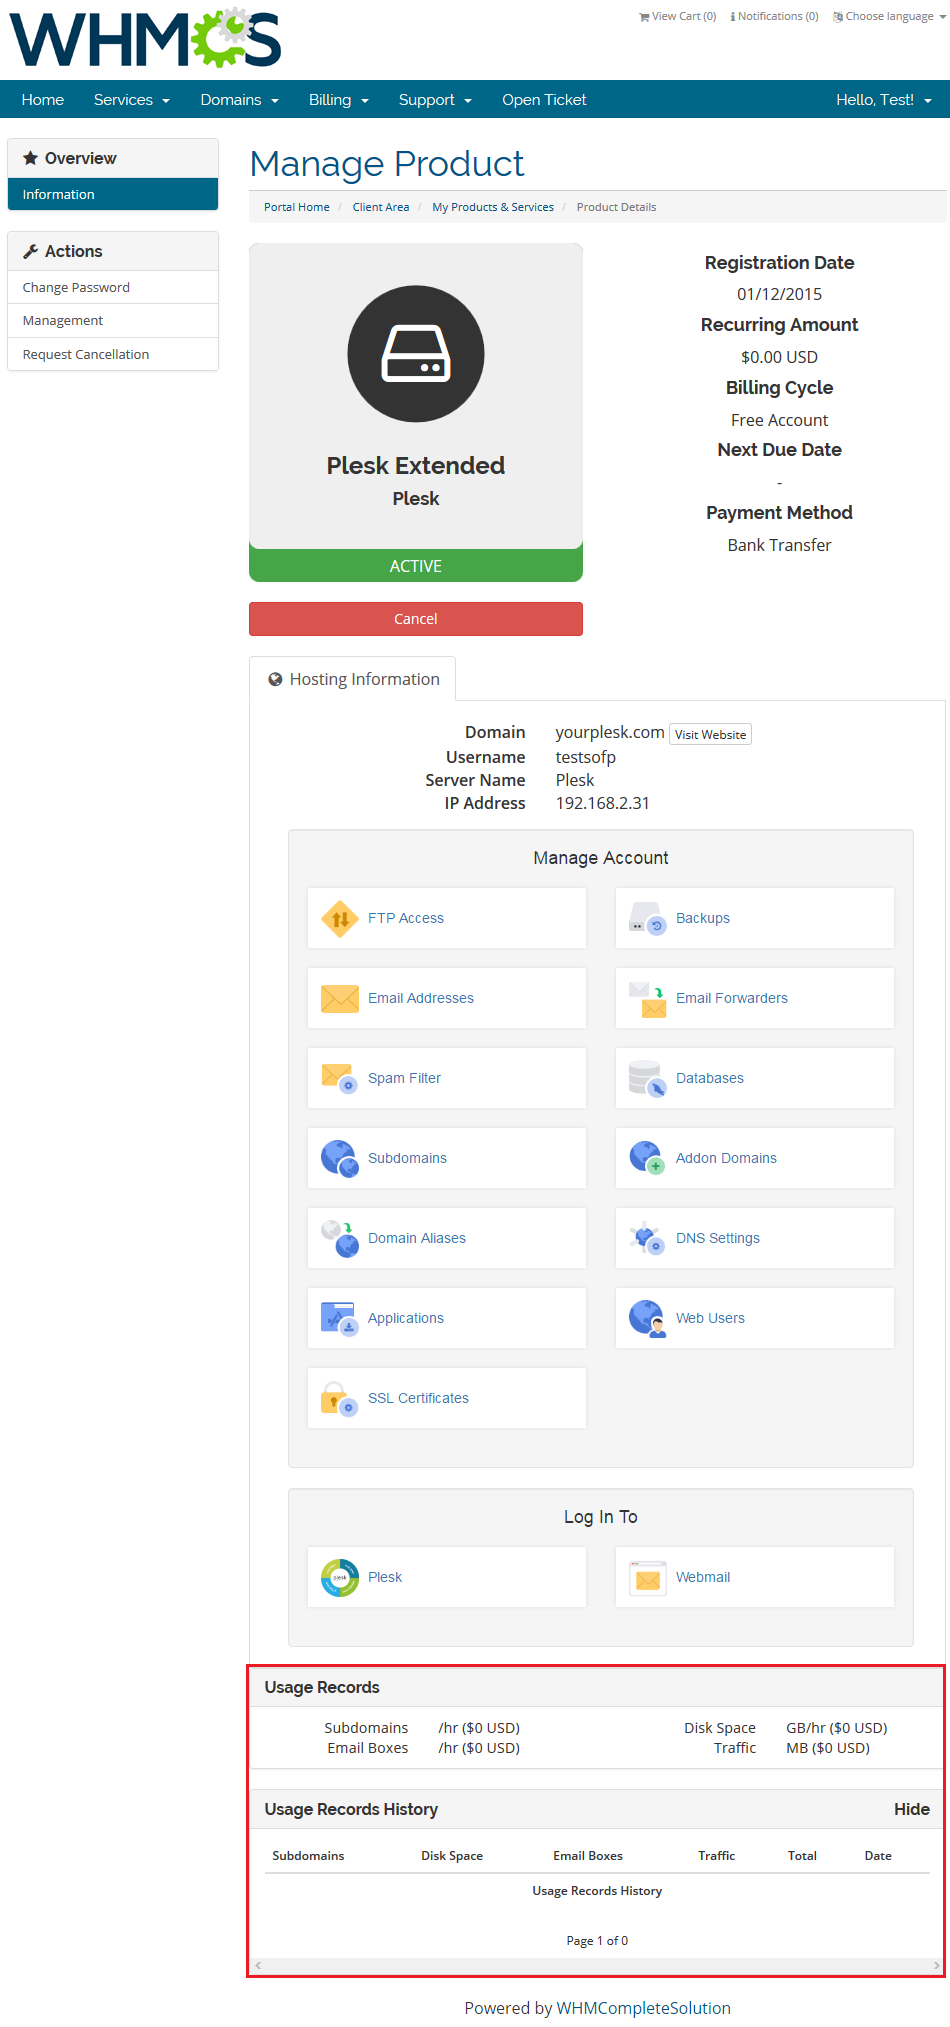
Task: Select the Spam Filter icon
Action: (340, 1078)
